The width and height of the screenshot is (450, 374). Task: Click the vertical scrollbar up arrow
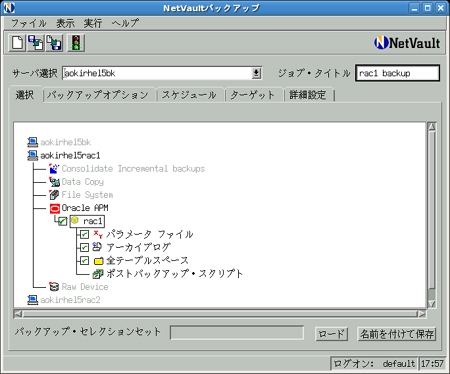point(432,127)
